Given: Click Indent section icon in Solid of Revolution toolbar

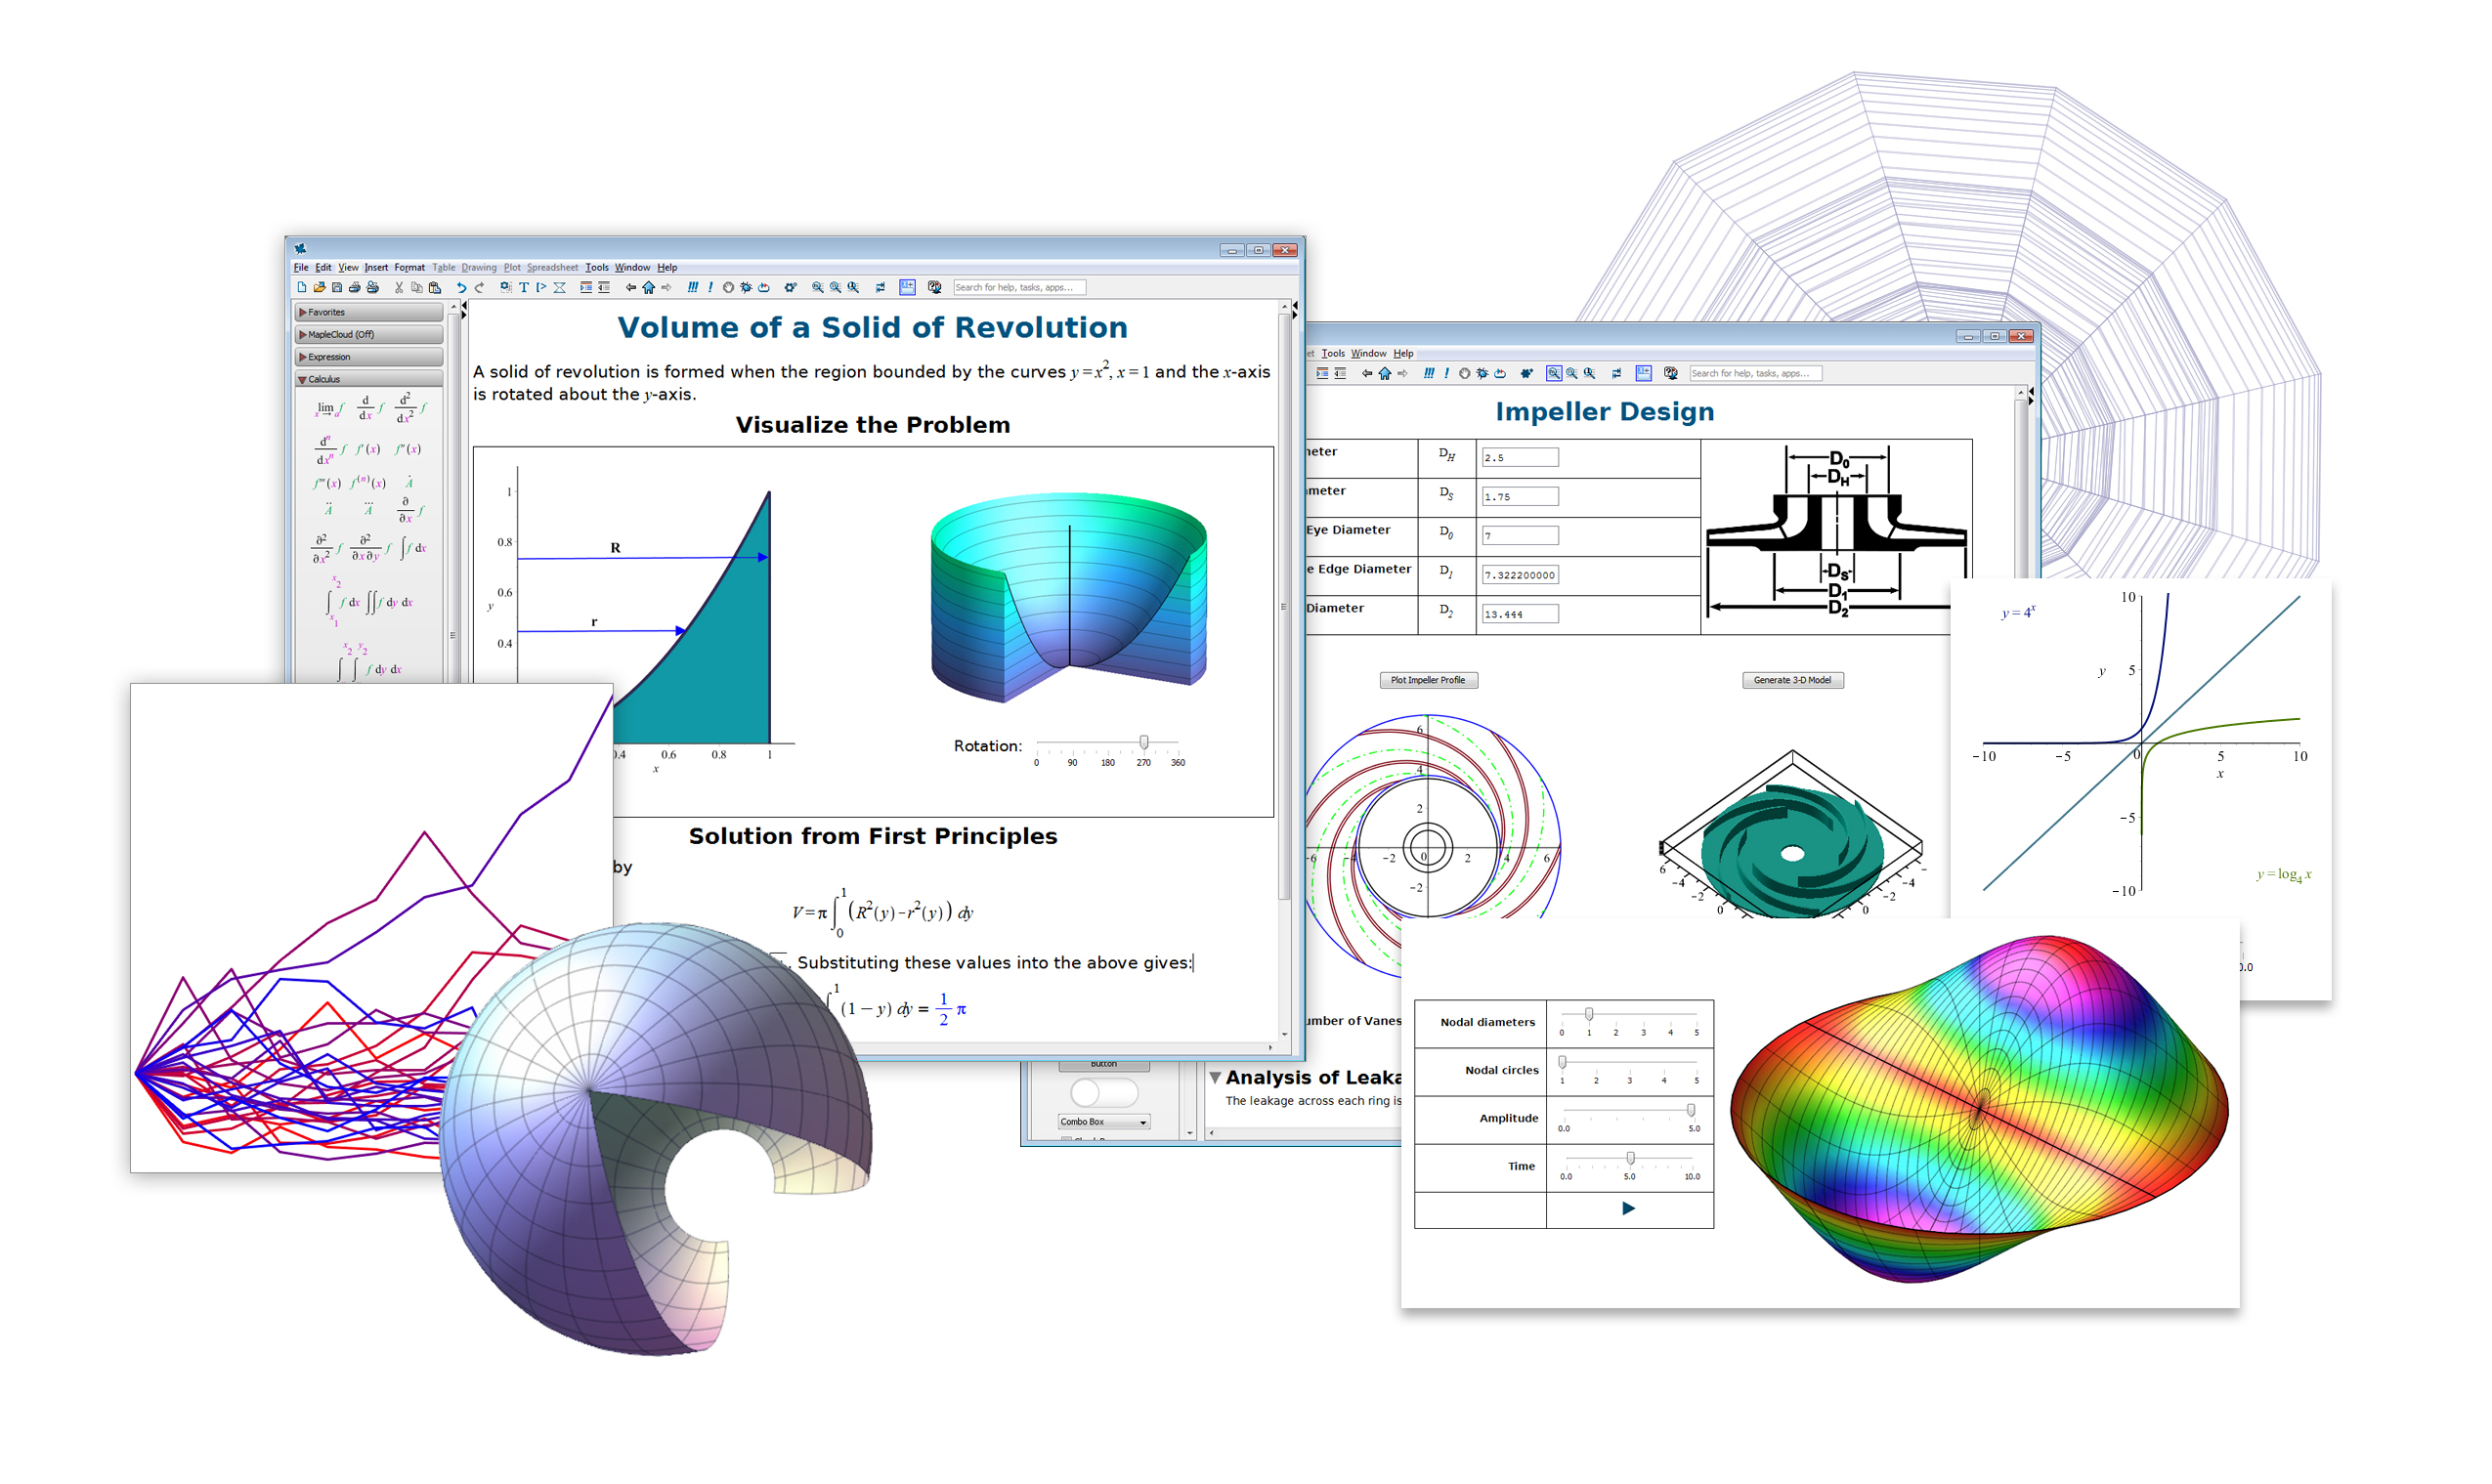Looking at the screenshot, I should point(587,287).
